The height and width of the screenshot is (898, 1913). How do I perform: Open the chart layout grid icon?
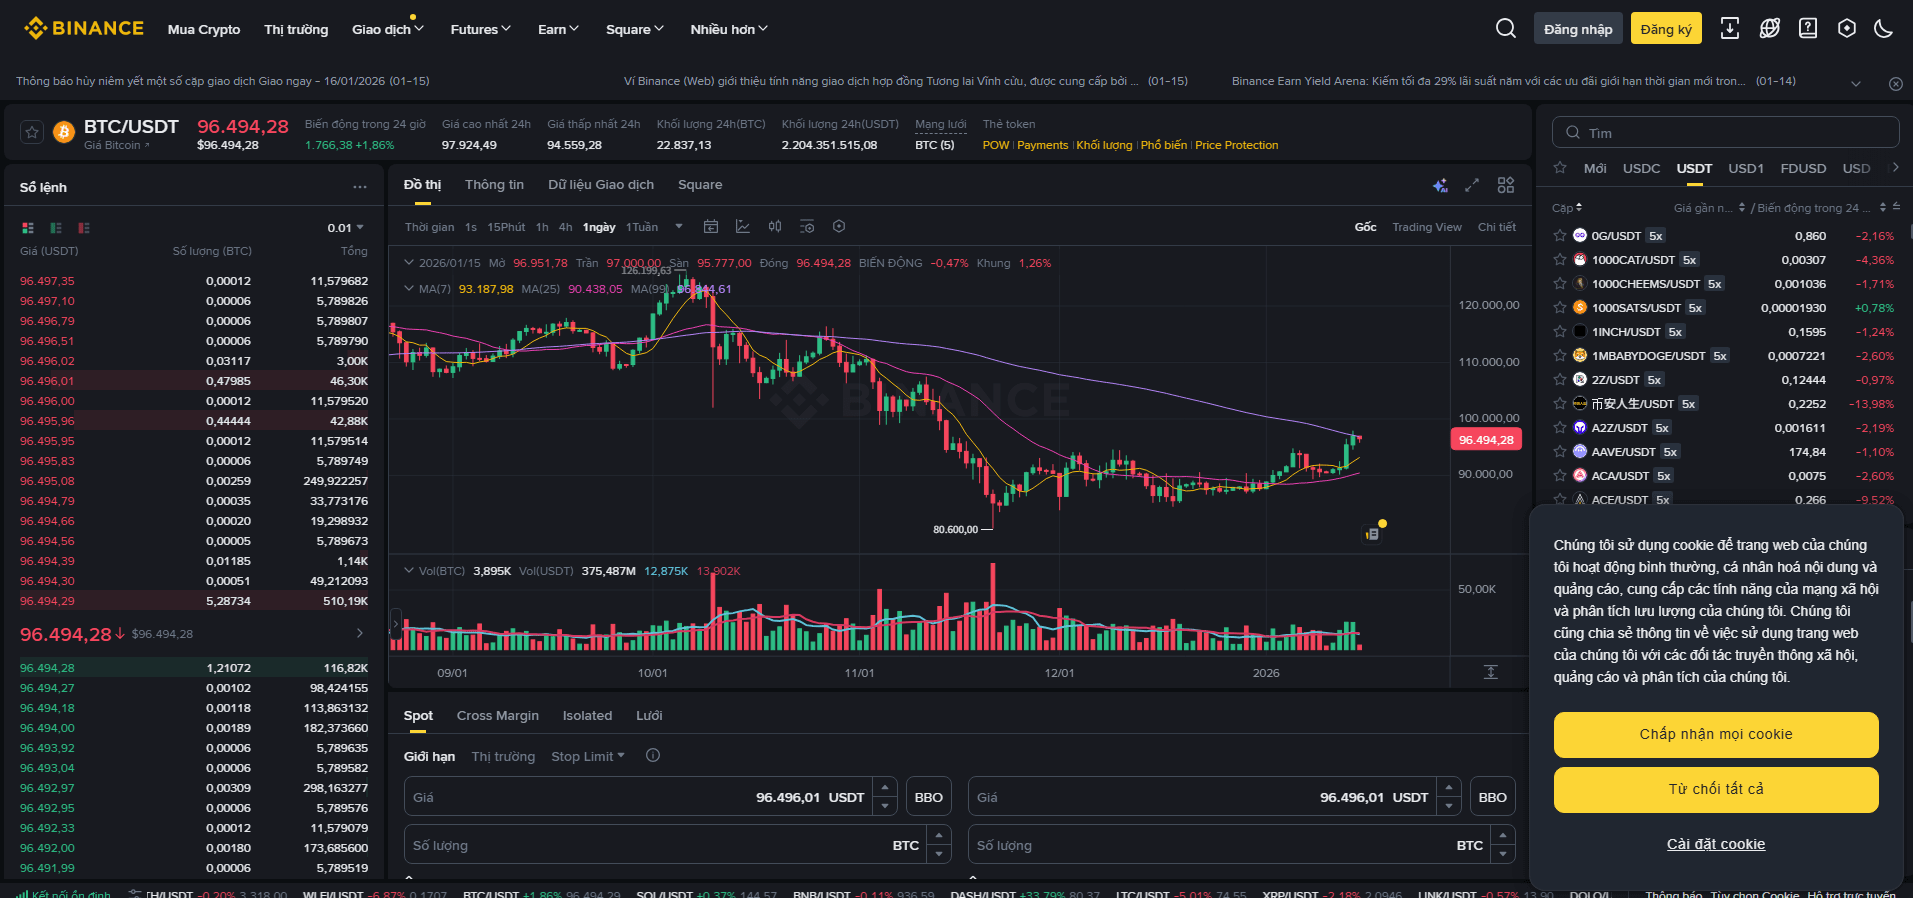click(1506, 185)
